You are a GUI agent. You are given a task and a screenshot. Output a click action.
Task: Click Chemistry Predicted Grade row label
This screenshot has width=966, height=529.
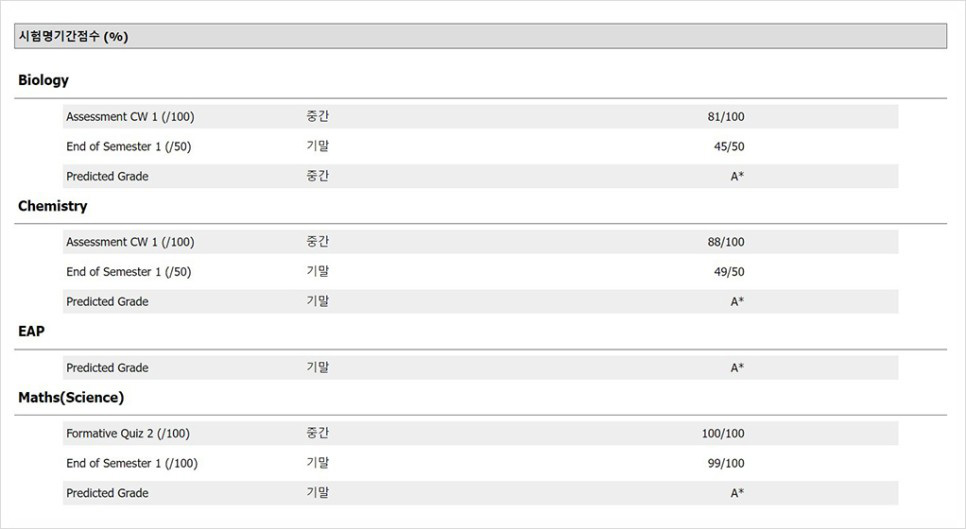point(107,302)
